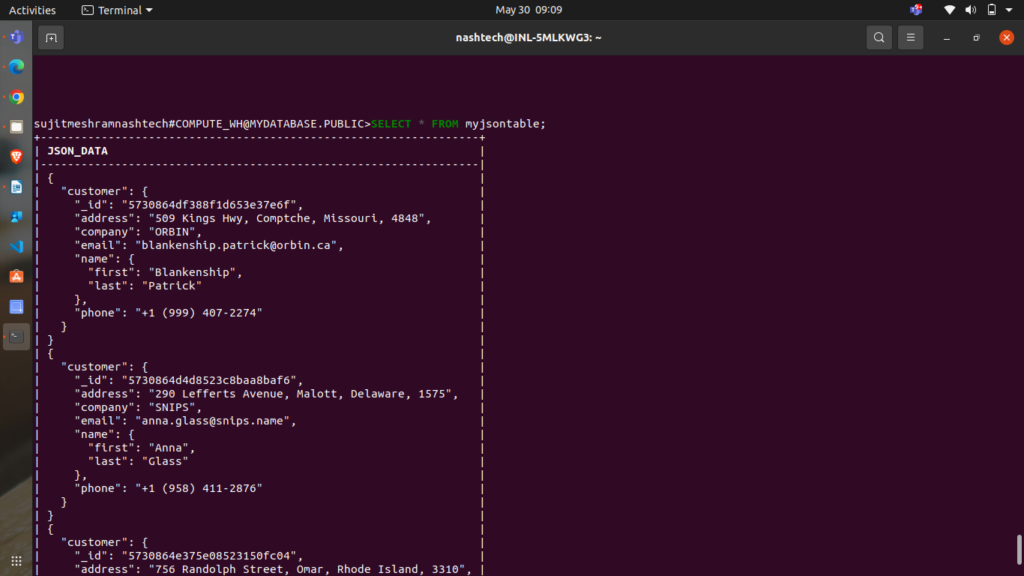Launch Microsoft Edge from the dock
The image size is (1024, 576).
click(x=16, y=67)
